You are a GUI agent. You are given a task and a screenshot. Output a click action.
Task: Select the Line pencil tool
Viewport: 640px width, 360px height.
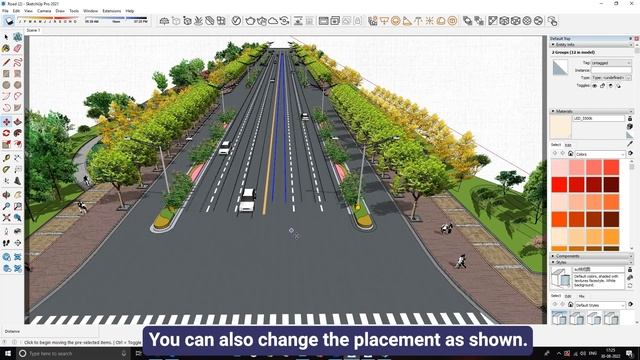(x=6, y=62)
